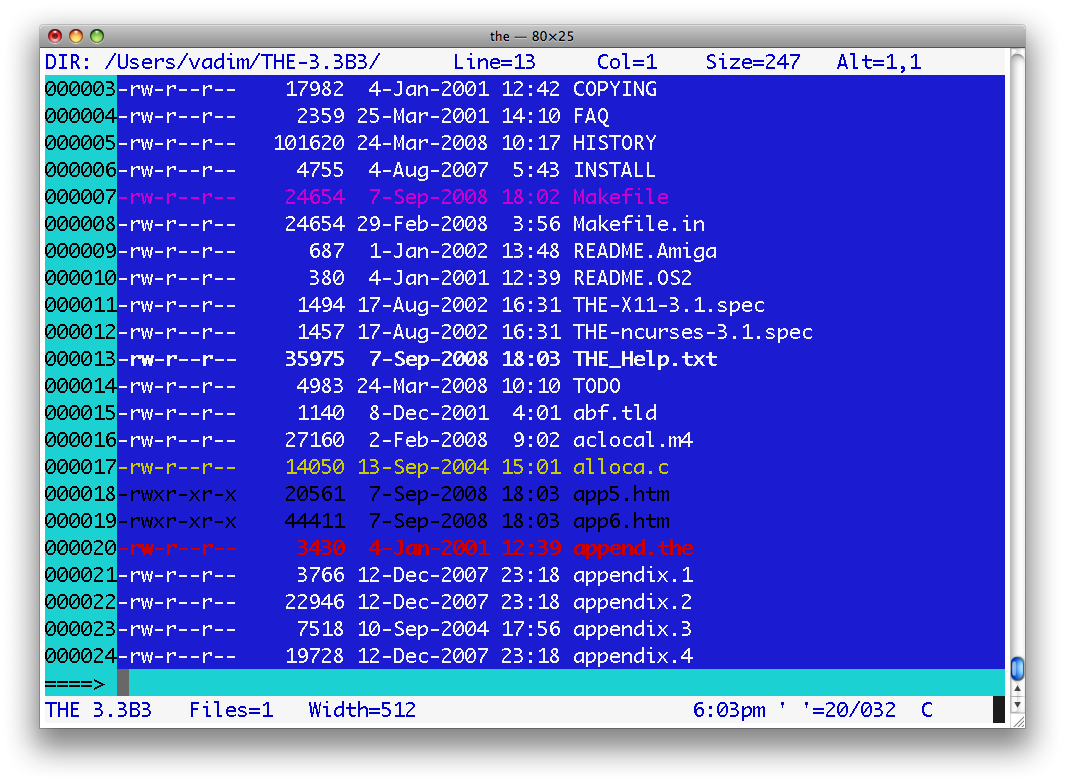Screen dimensions: 1065x783
Task: Click prefix area number 000016
Action: point(80,439)
